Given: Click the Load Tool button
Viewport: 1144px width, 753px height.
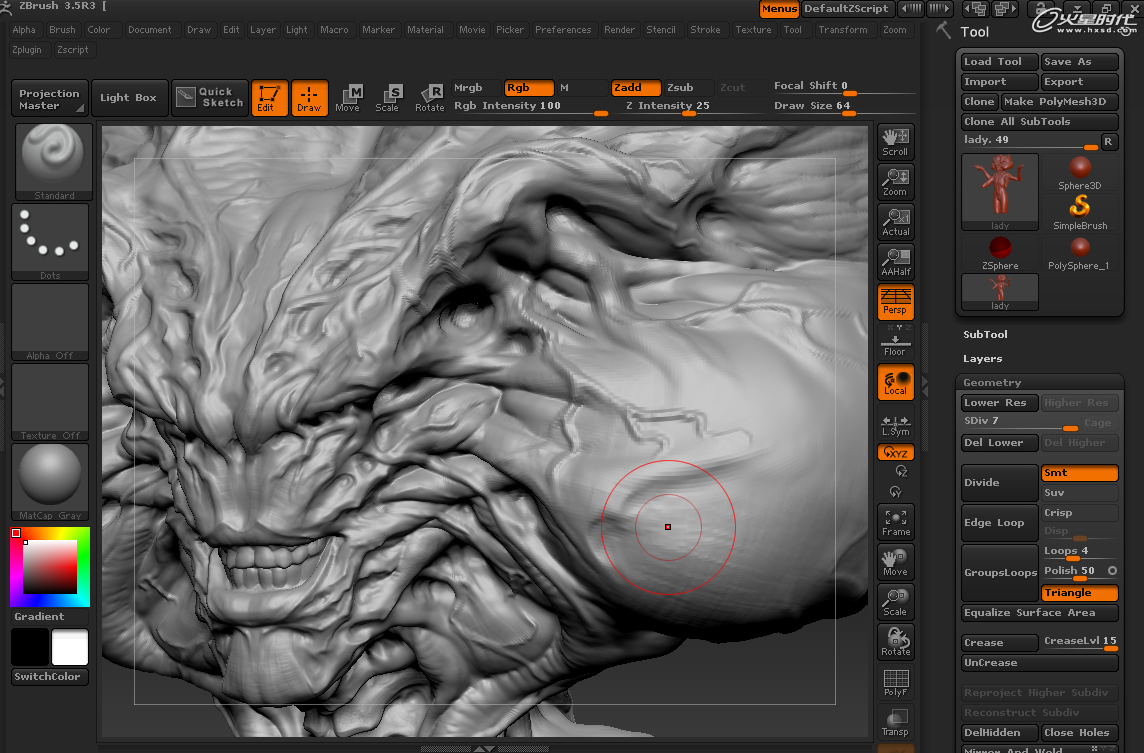Looking at the screenshot, I should [x=1000, y=61].
